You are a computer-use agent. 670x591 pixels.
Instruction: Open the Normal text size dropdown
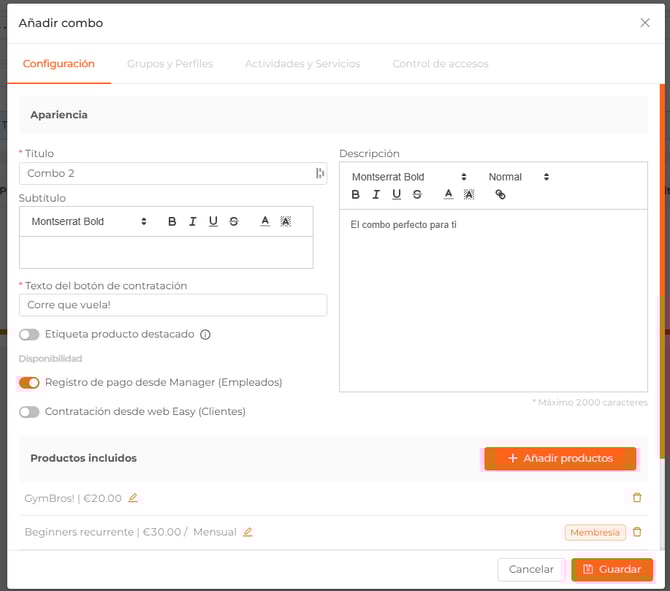518,177
